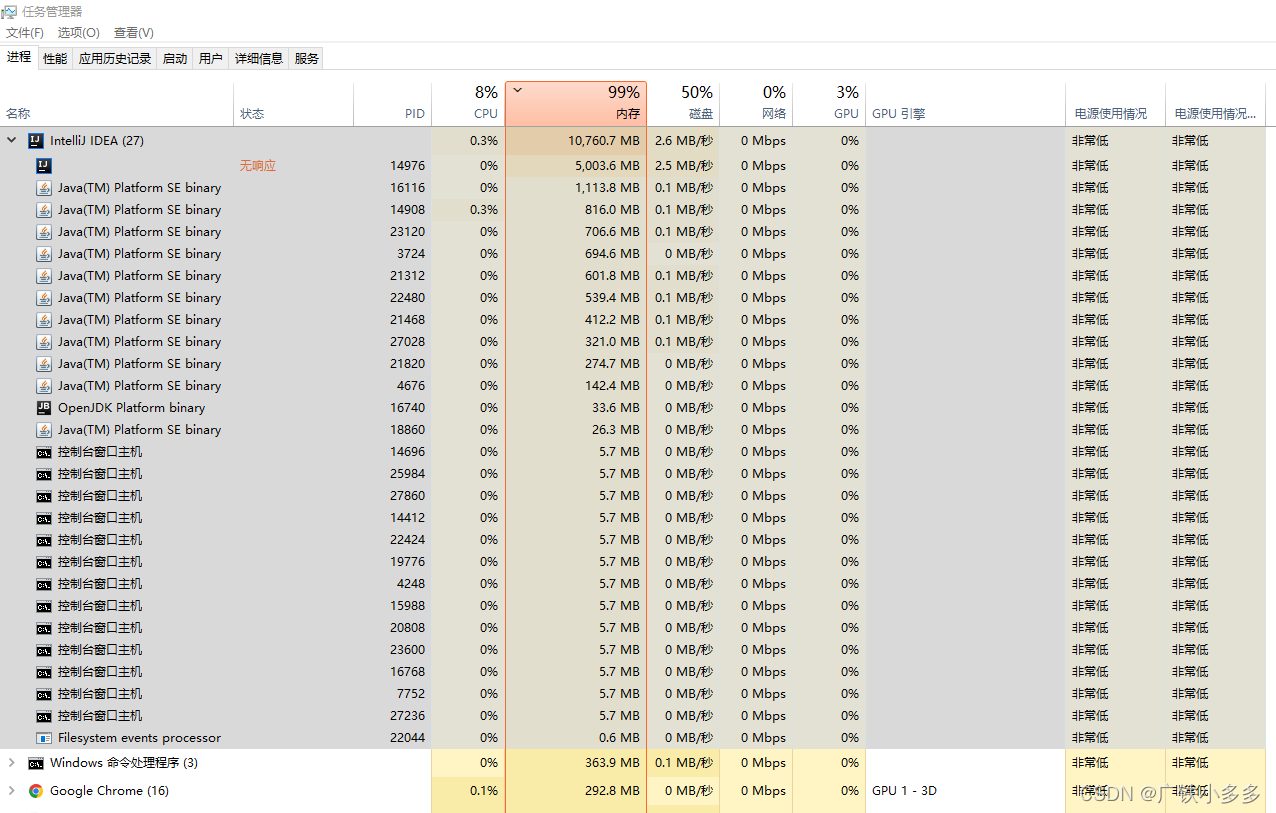Open the 文件(F) menu
The width and height of the screenshot is (1276, 813).
pos(25,33)
